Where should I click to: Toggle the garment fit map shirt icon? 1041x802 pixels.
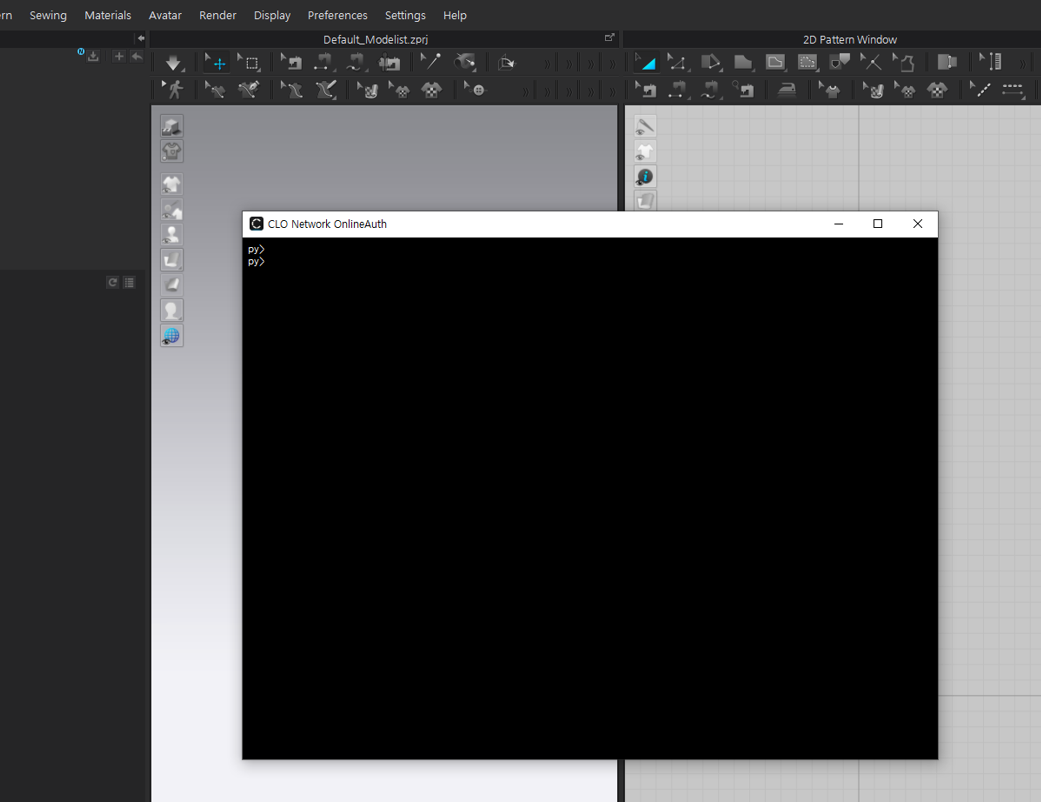click(171, 151)
